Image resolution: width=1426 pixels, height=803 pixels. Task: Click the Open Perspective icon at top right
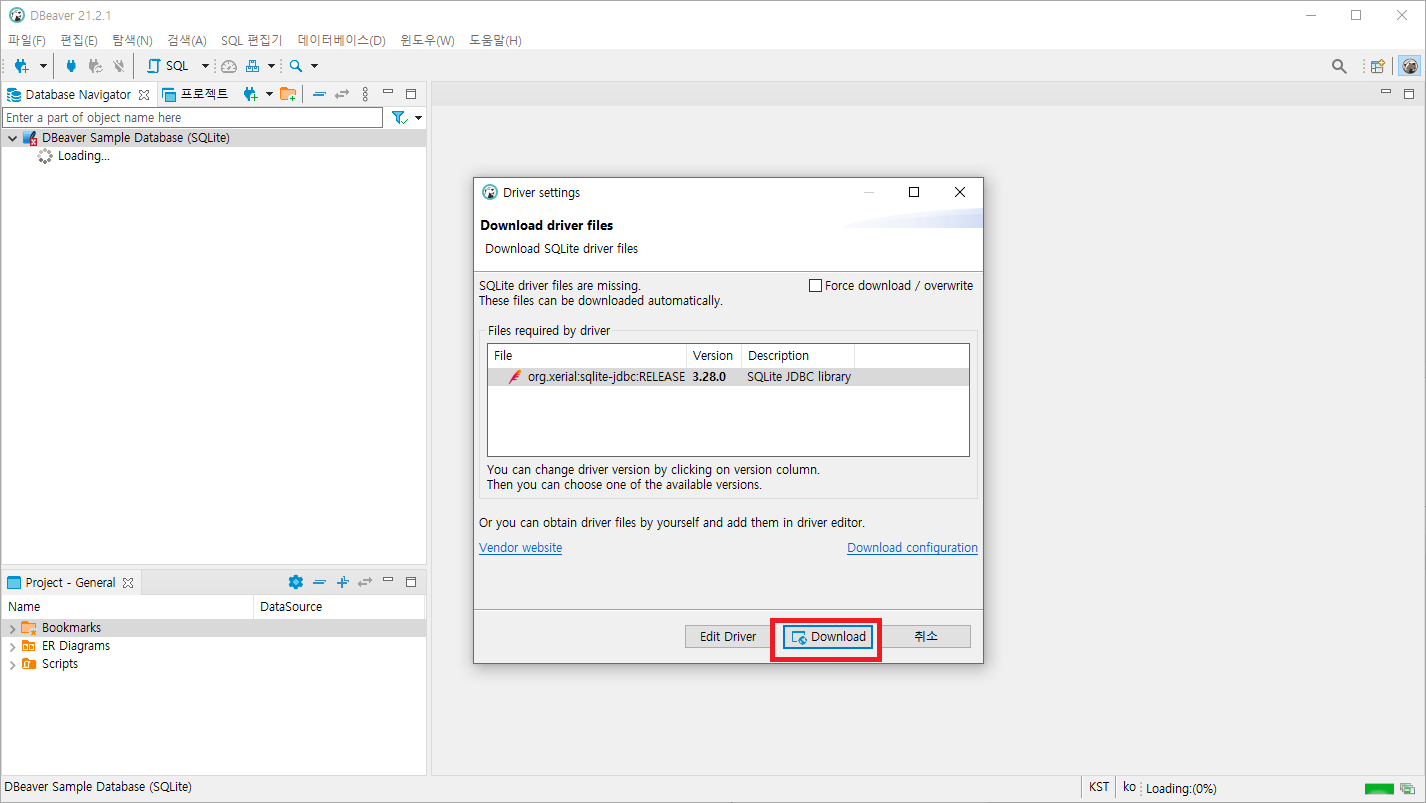tap(1378, 66)
